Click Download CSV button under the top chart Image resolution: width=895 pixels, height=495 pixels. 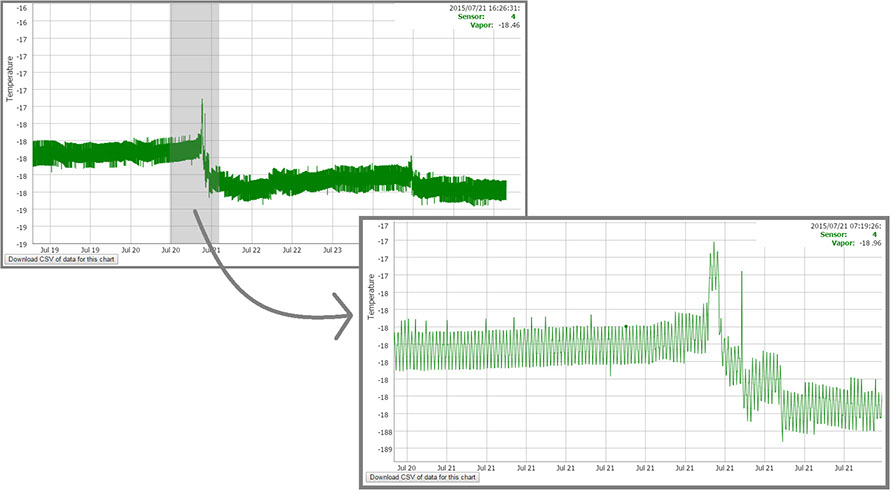62,259
